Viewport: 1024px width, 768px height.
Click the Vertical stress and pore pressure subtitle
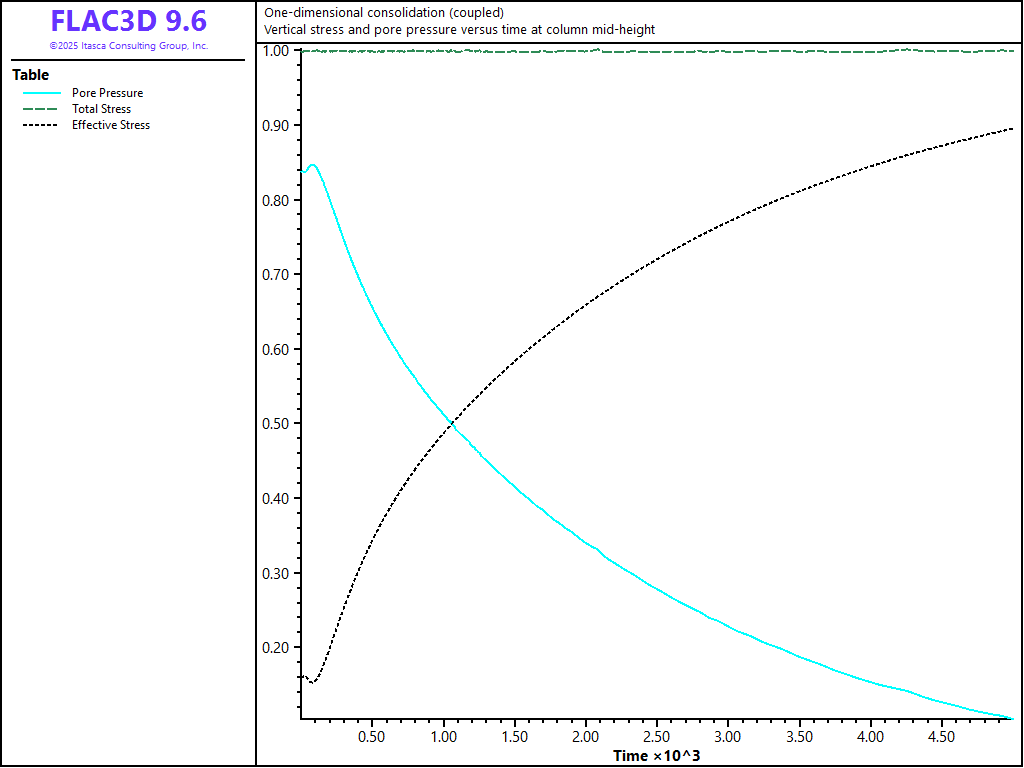(459, 30)
